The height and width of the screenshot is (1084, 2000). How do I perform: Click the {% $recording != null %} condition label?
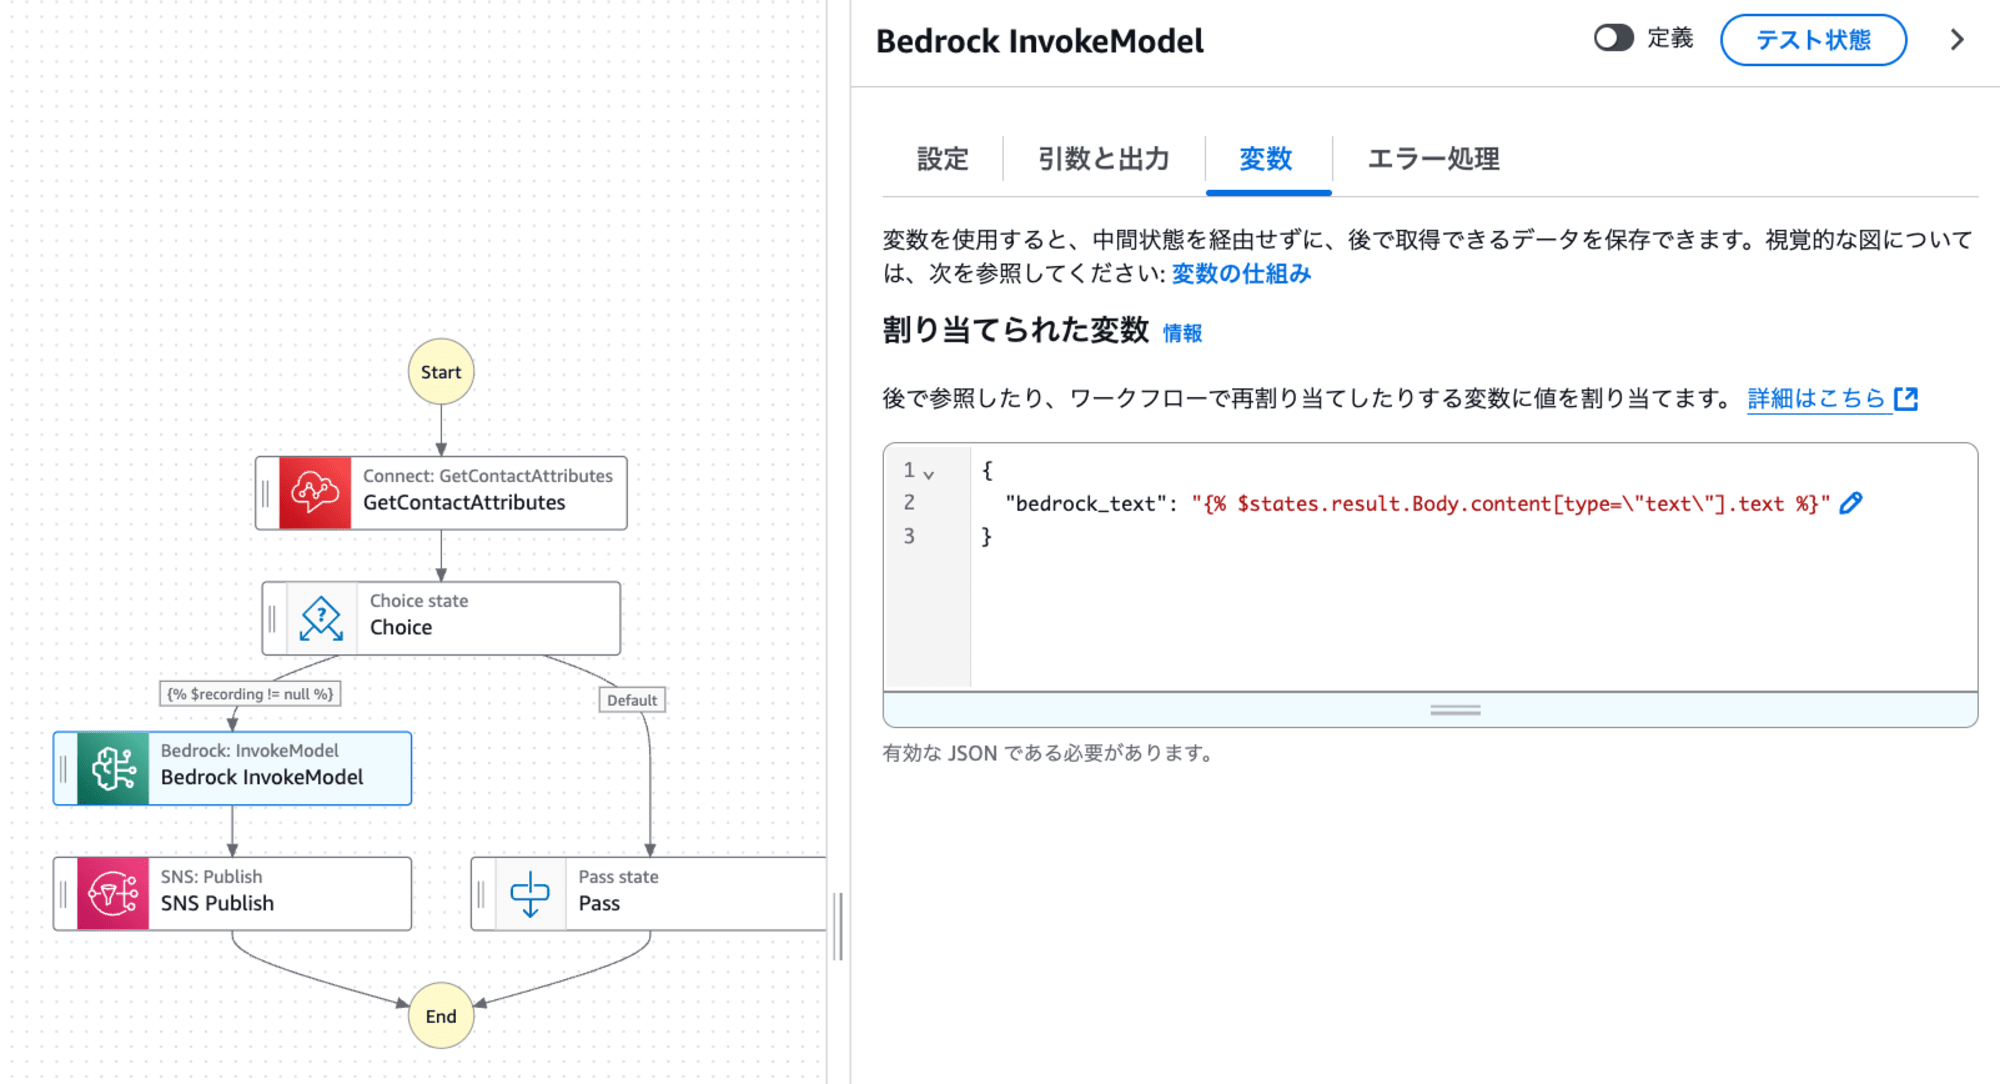point(250,694)
